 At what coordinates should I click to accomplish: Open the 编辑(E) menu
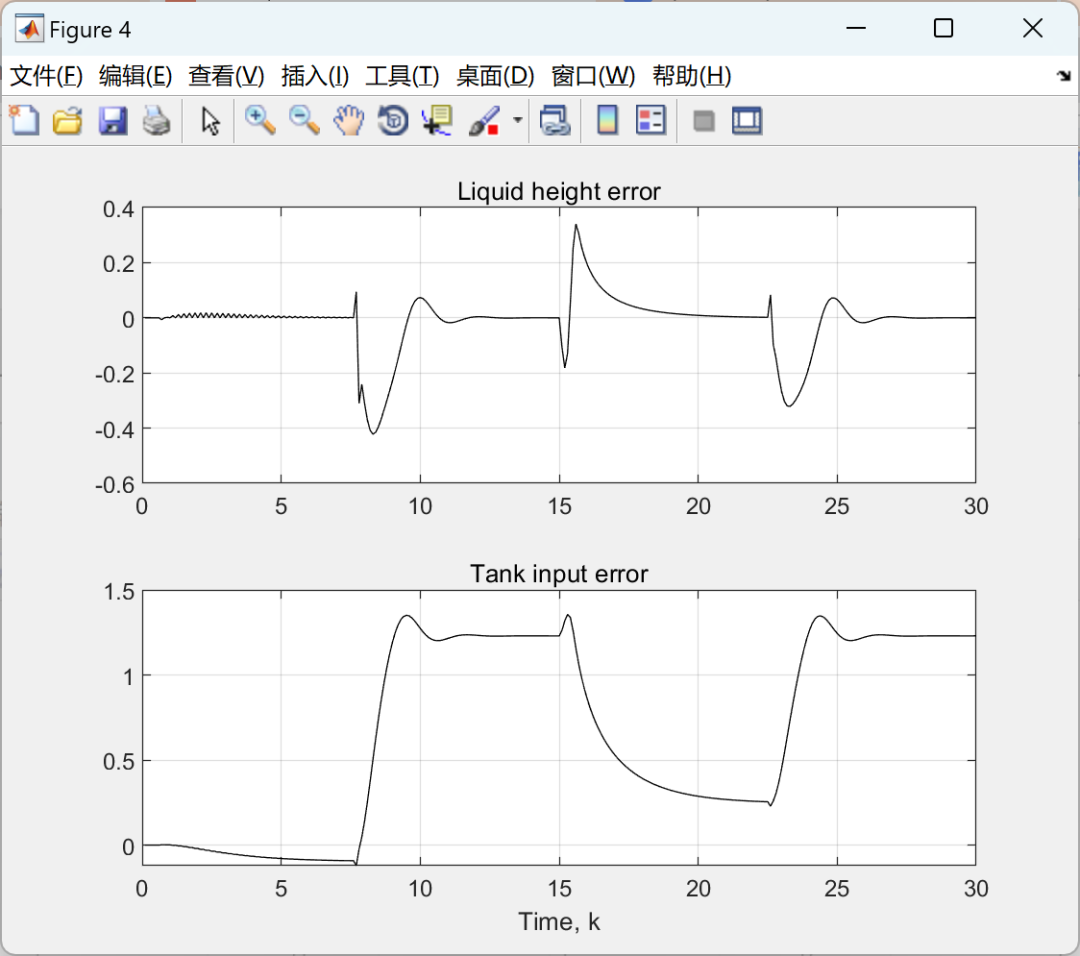135,76
